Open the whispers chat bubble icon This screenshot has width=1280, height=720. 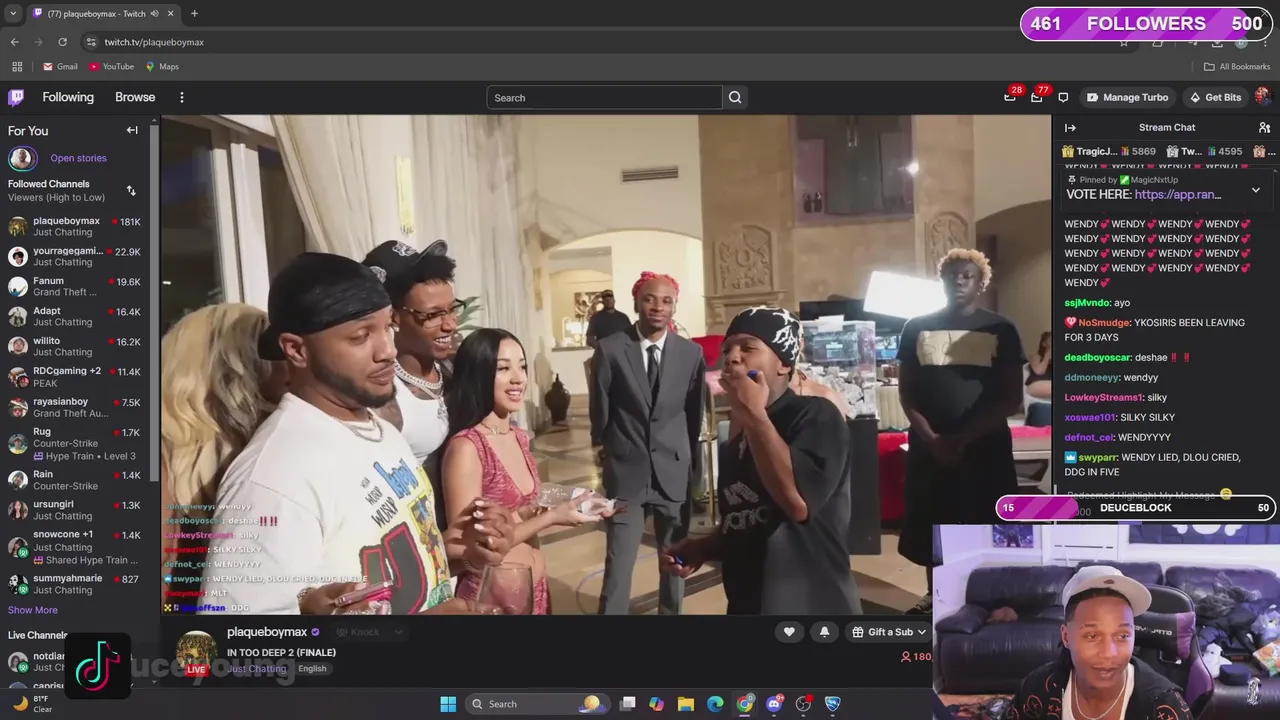coord(1063,97)
